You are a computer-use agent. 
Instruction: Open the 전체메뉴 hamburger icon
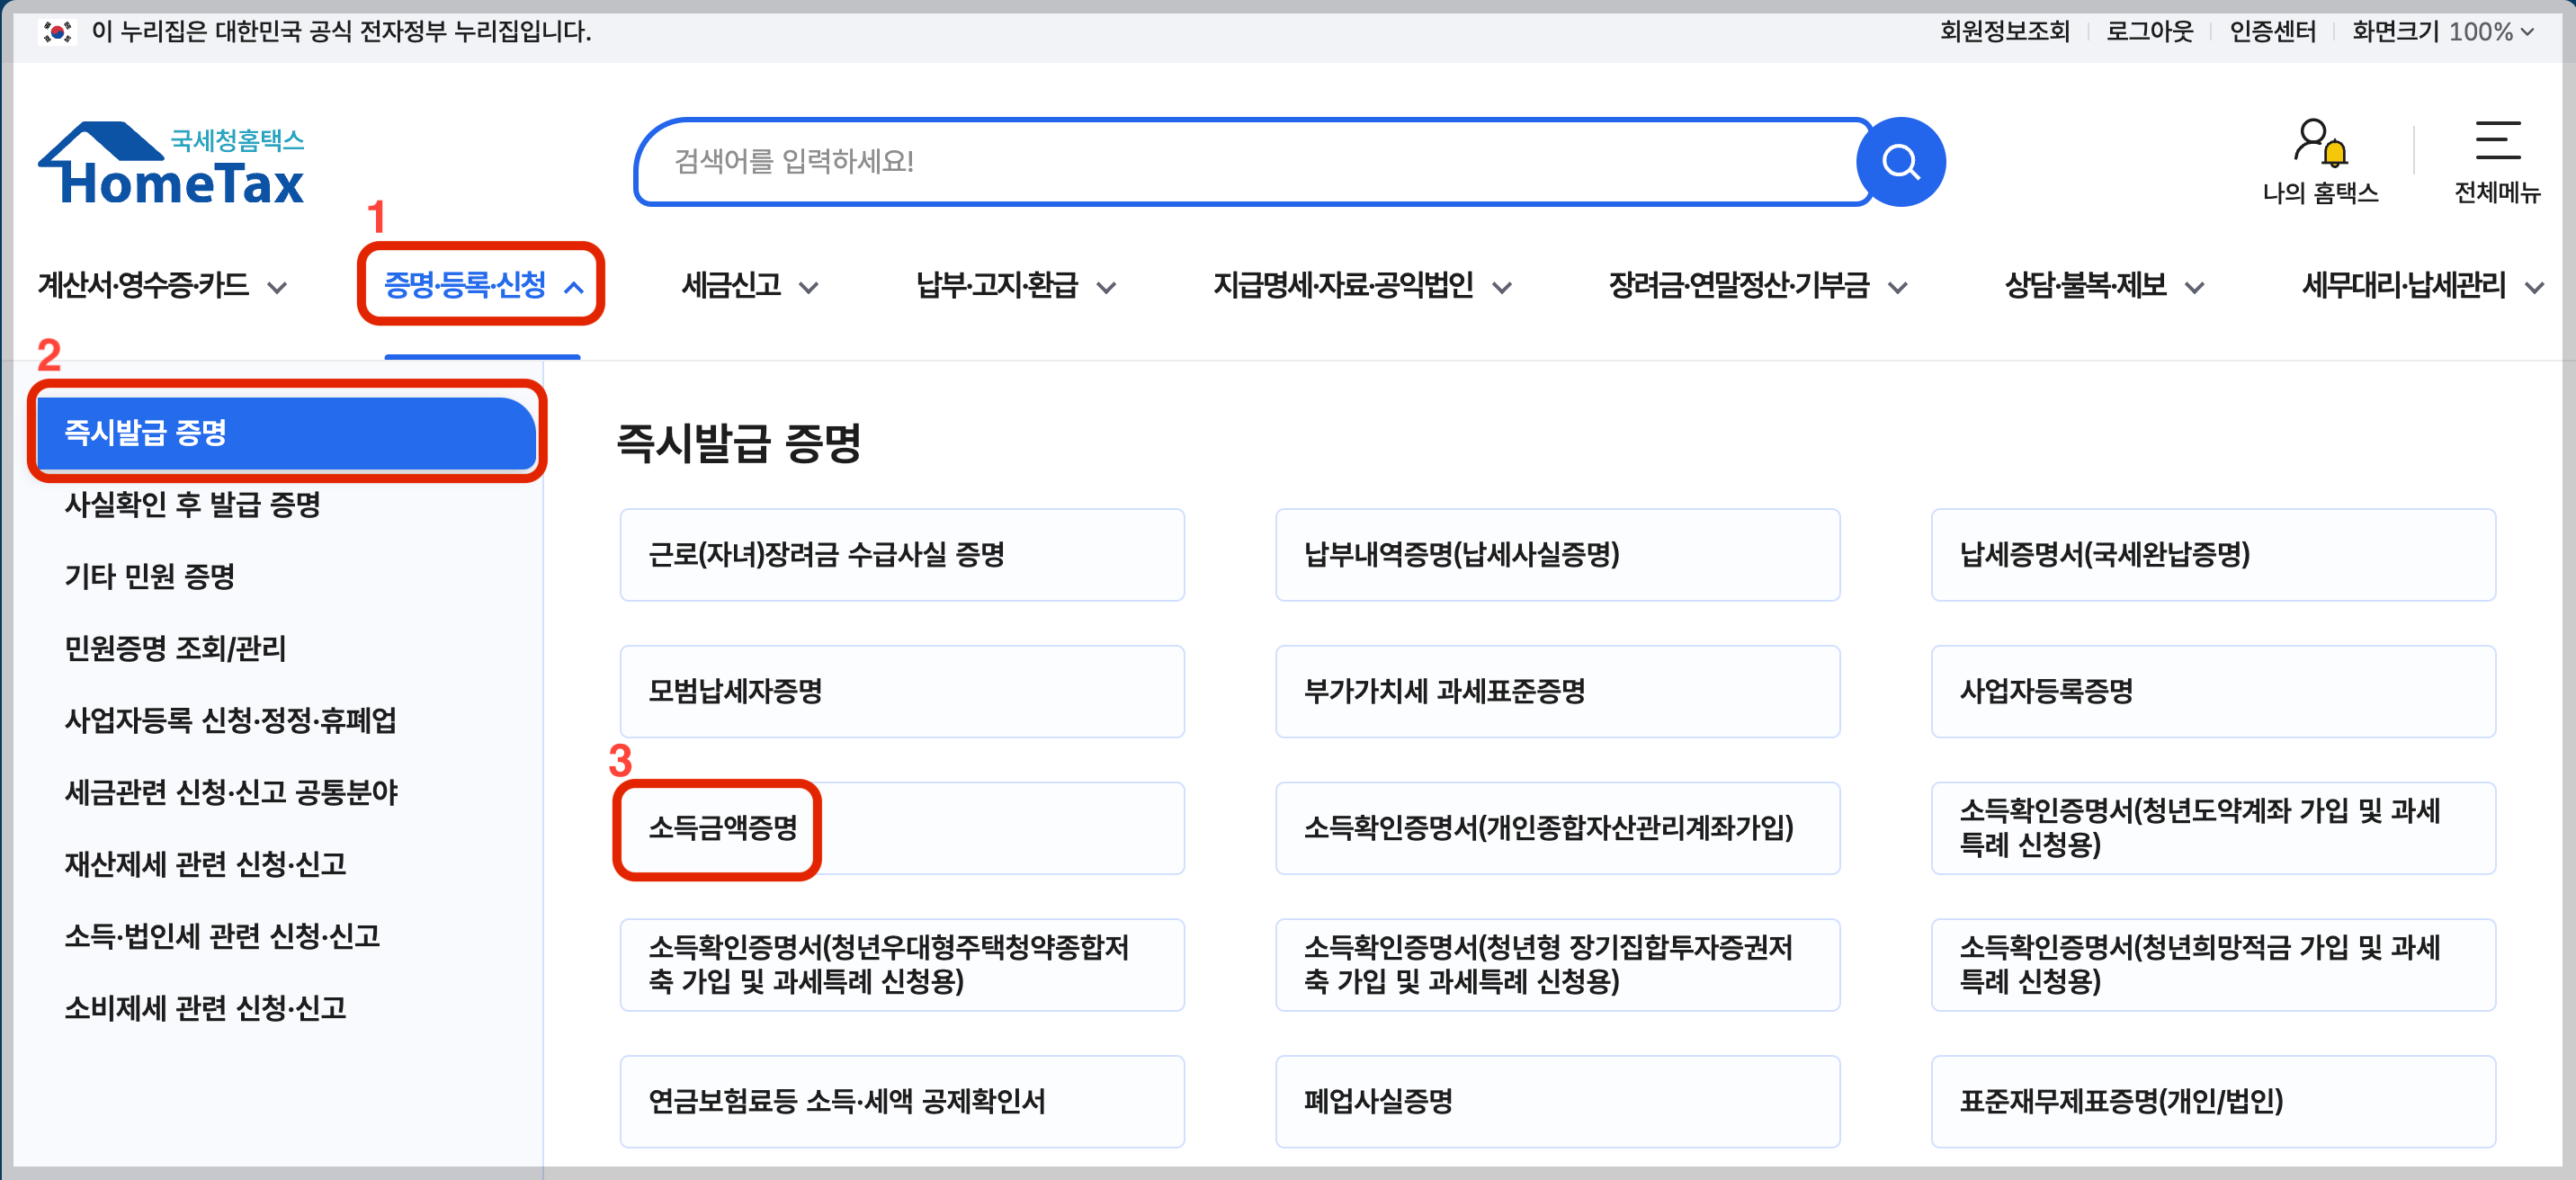[2496, 142]
